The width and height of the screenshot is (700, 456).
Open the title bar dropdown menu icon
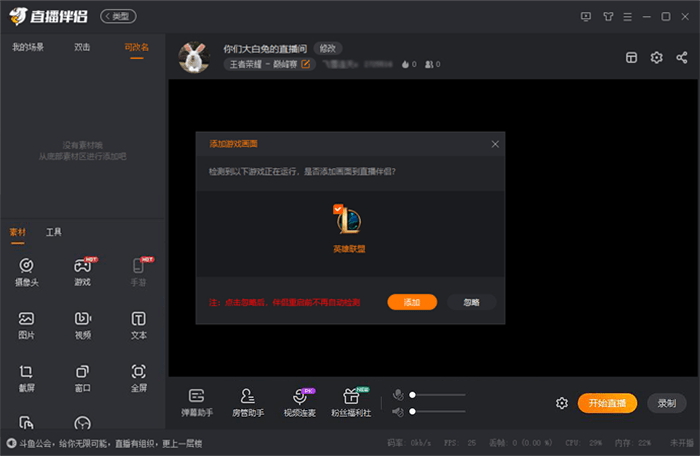(x=625, y=17)
